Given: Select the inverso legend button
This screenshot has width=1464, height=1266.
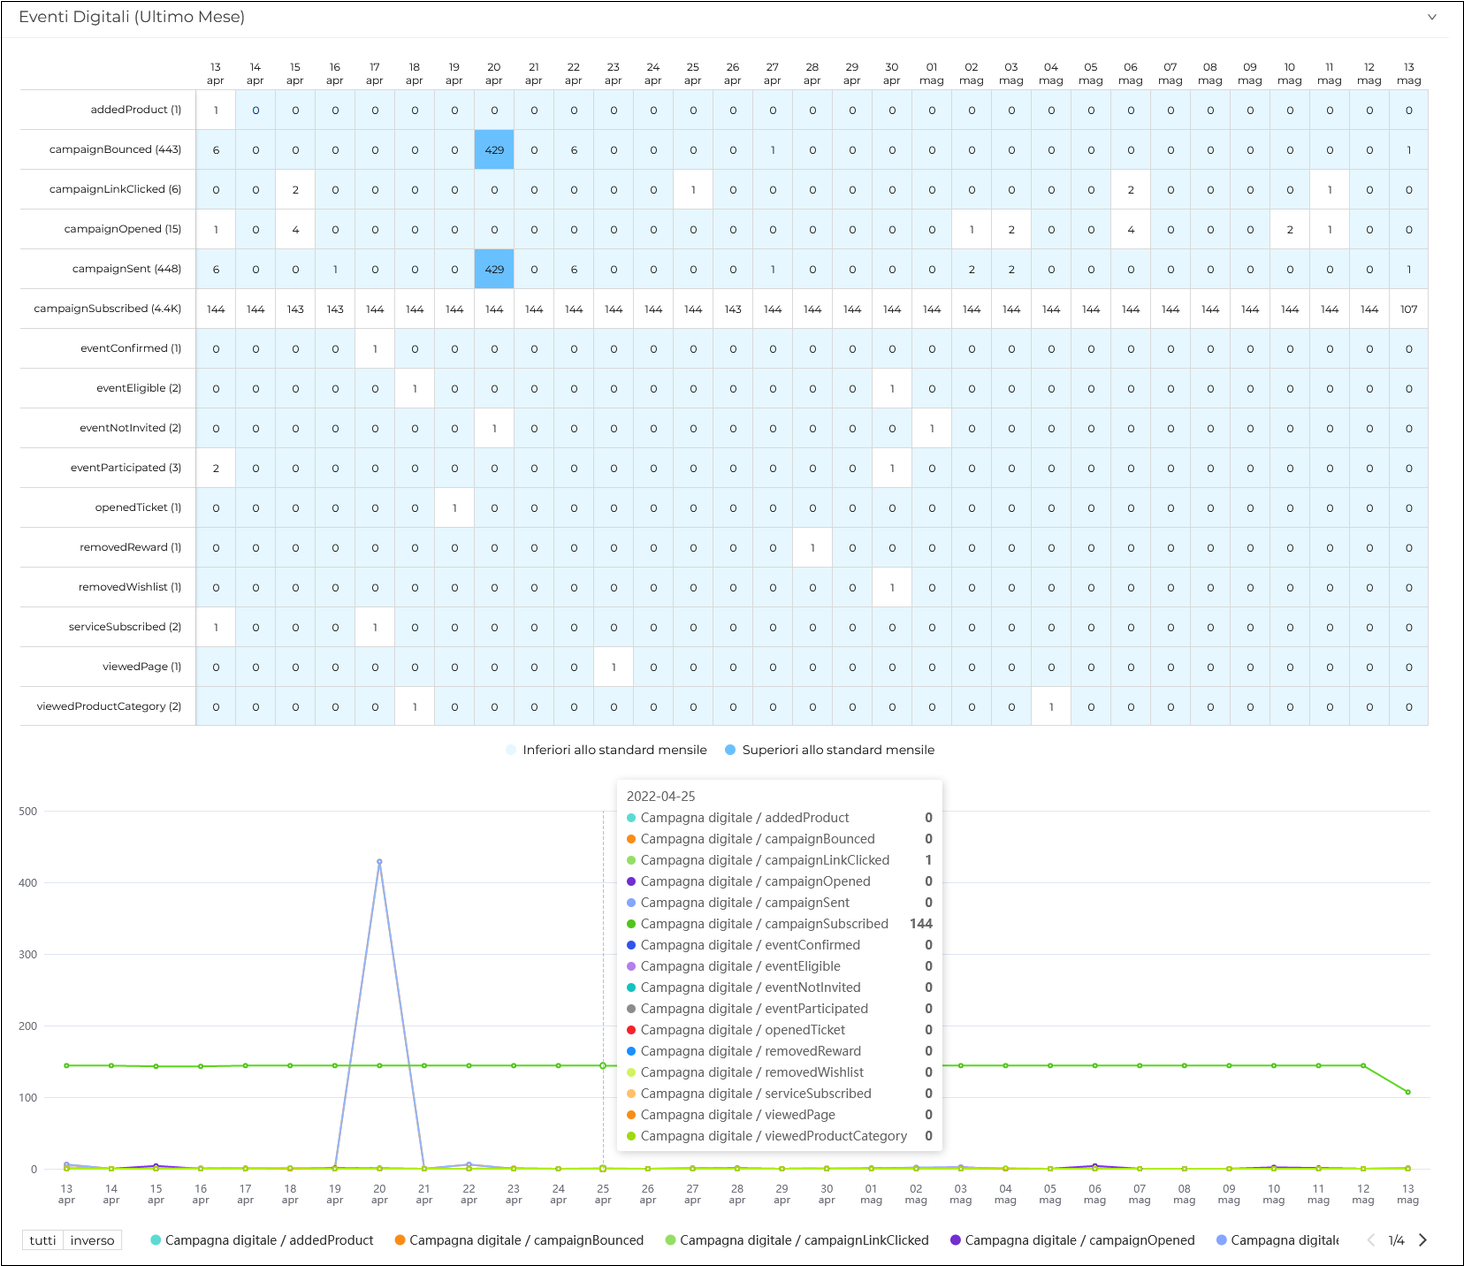Looking at the screenshot, I should point(92,1240).
